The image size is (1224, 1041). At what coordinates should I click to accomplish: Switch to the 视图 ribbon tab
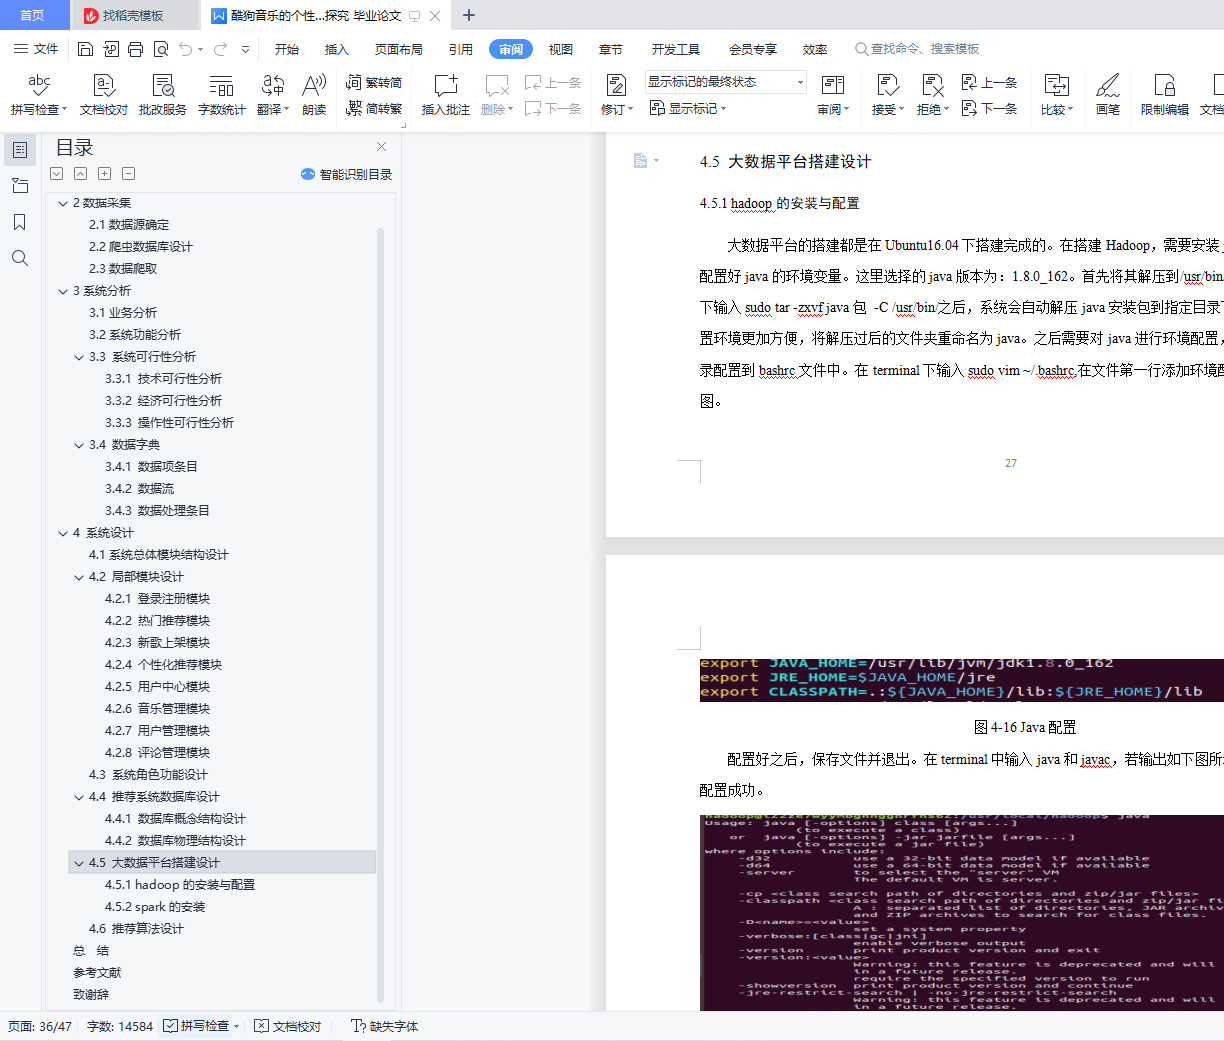coord(561,49)
